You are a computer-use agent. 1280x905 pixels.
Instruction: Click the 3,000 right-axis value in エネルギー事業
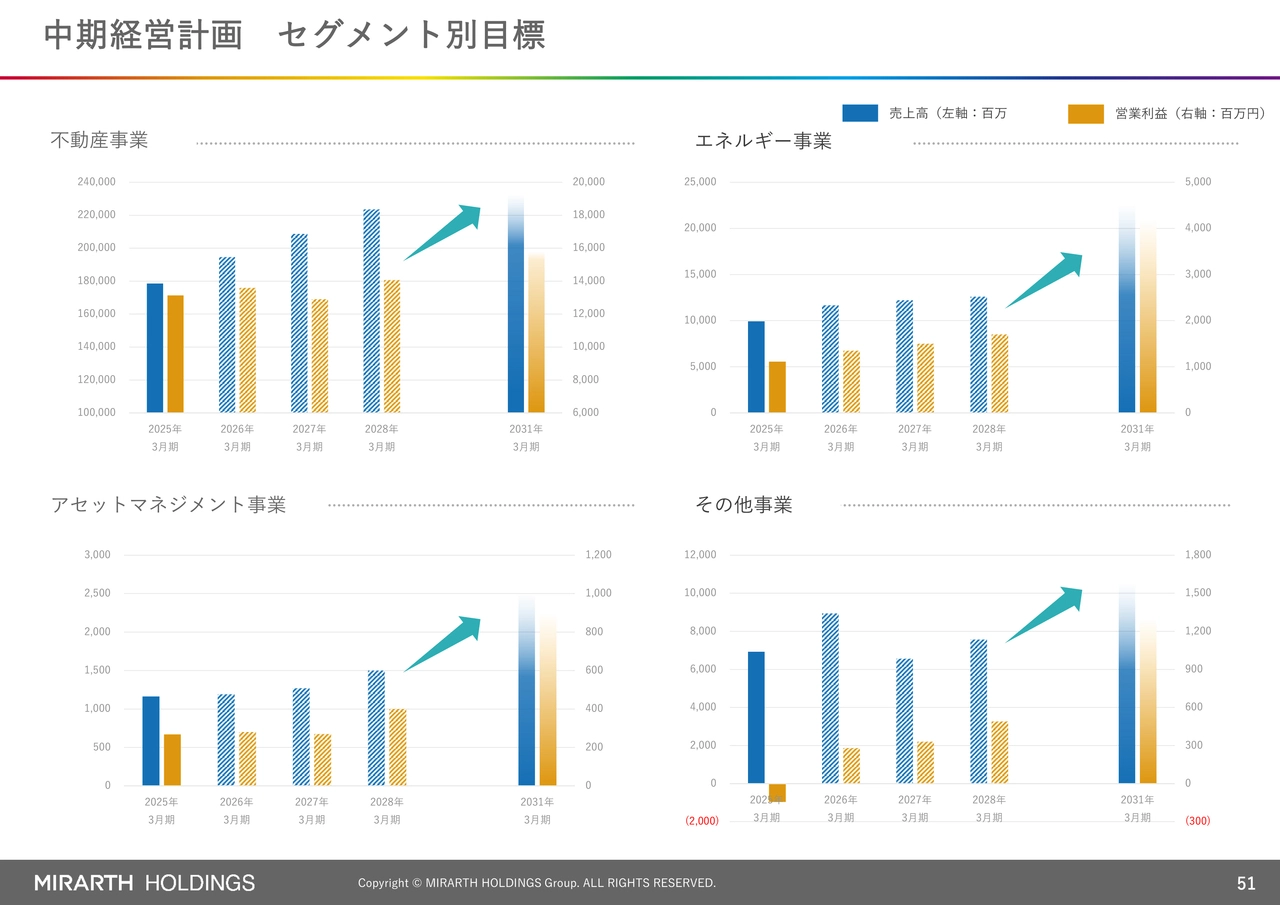point(1198,274)
